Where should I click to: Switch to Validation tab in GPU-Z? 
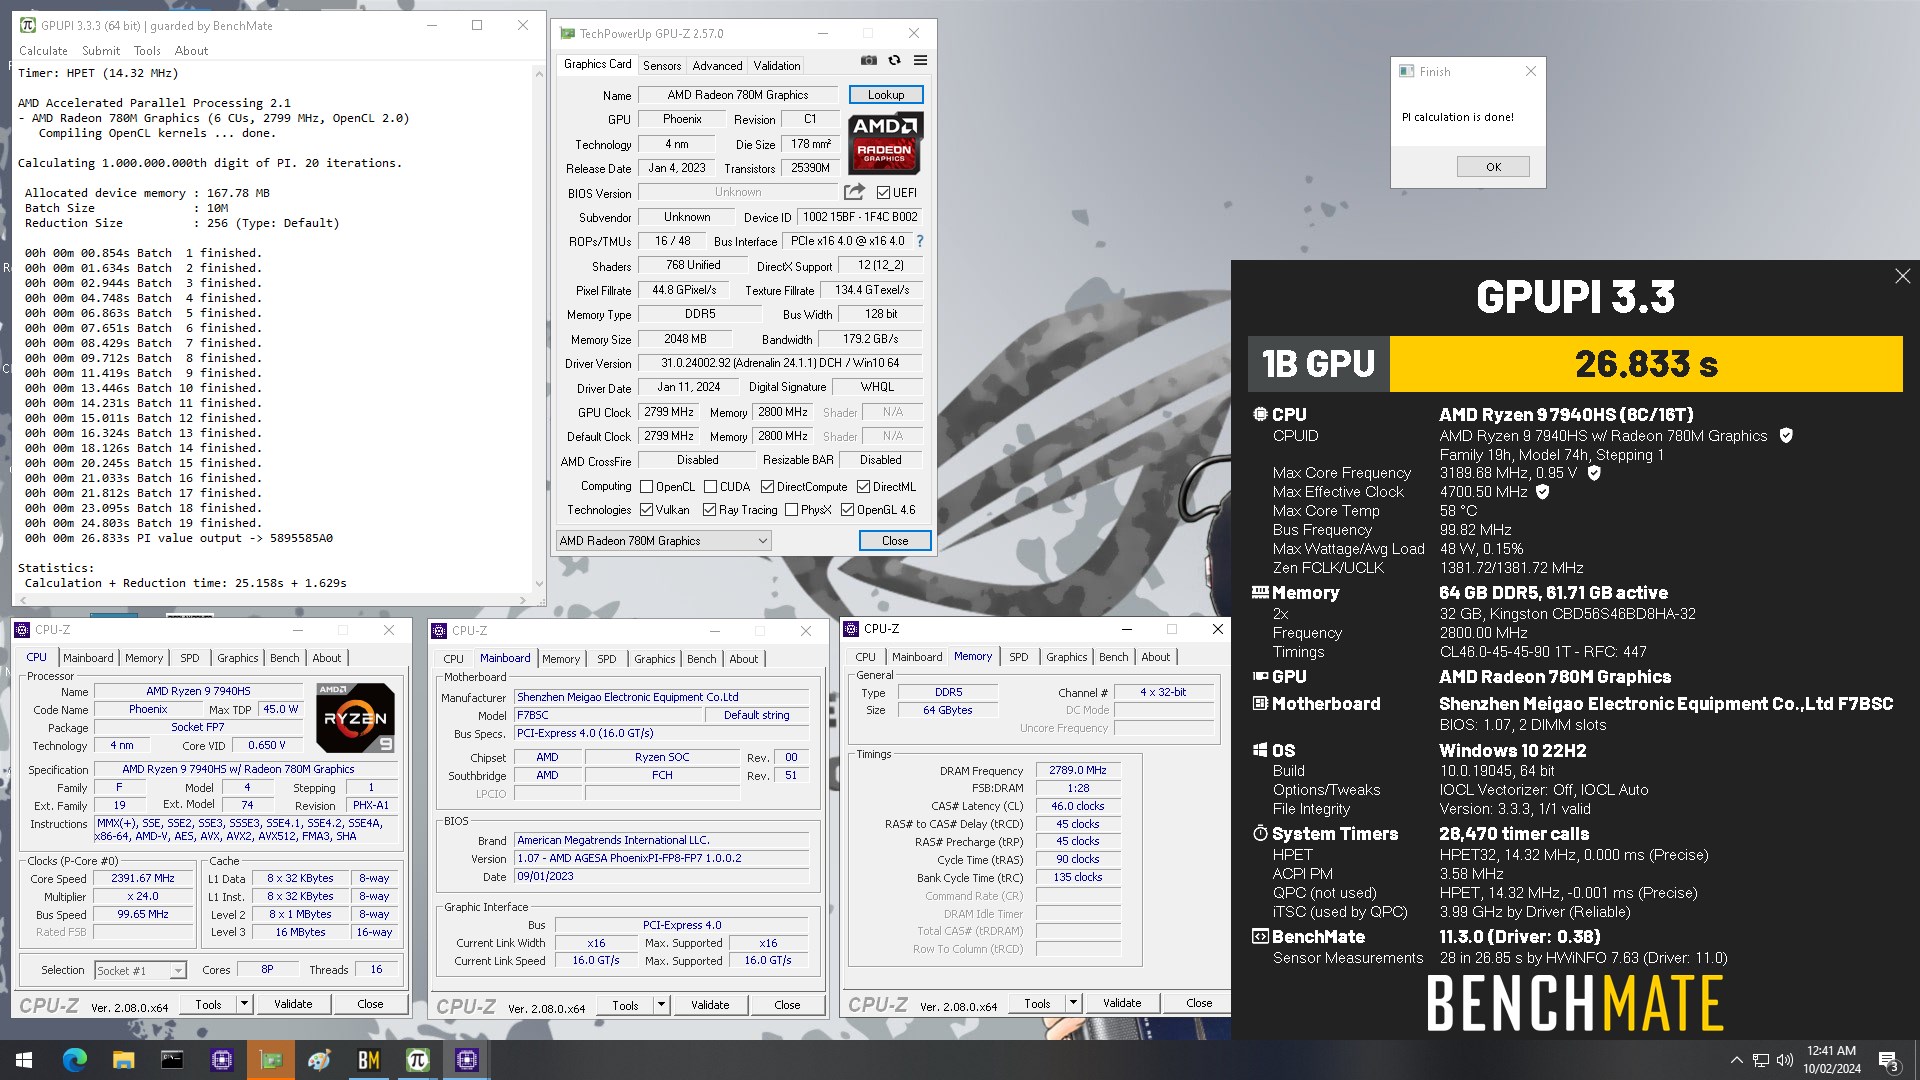point(777,66)
